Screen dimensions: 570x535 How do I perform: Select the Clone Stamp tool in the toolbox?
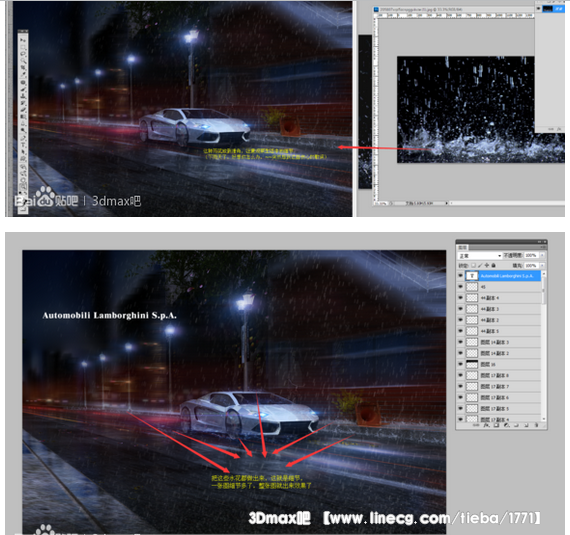tap(23, 96)
